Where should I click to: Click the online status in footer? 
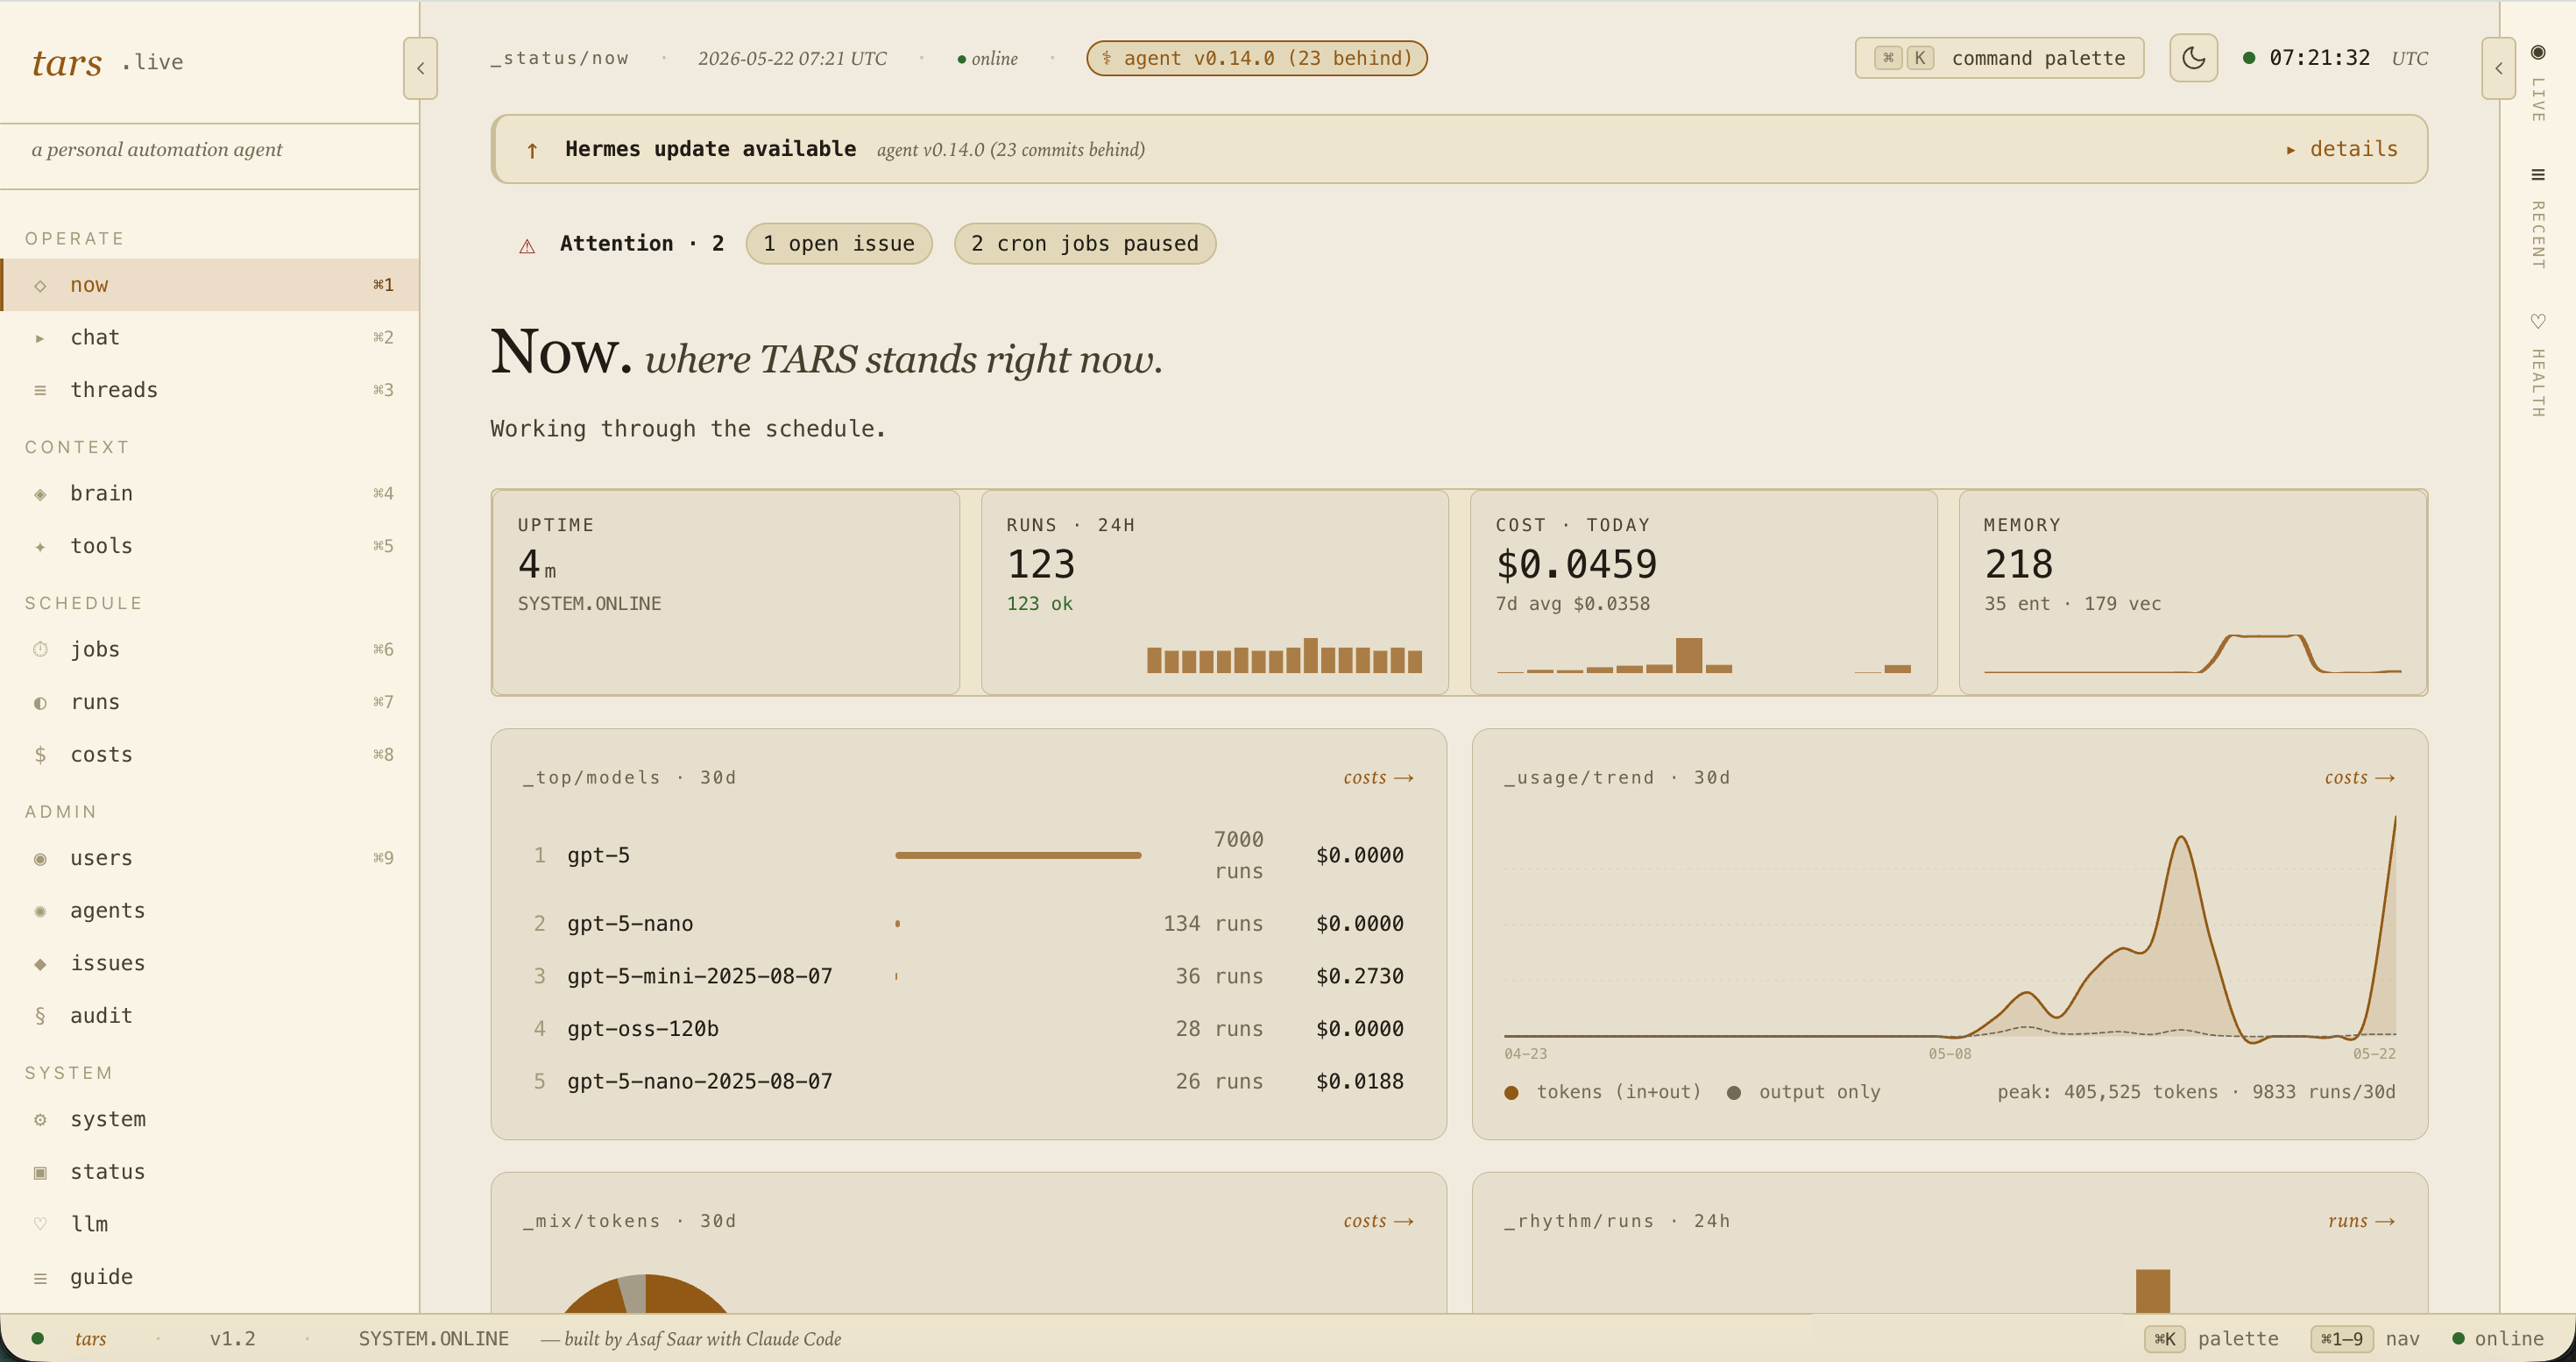[2498, 1339]
